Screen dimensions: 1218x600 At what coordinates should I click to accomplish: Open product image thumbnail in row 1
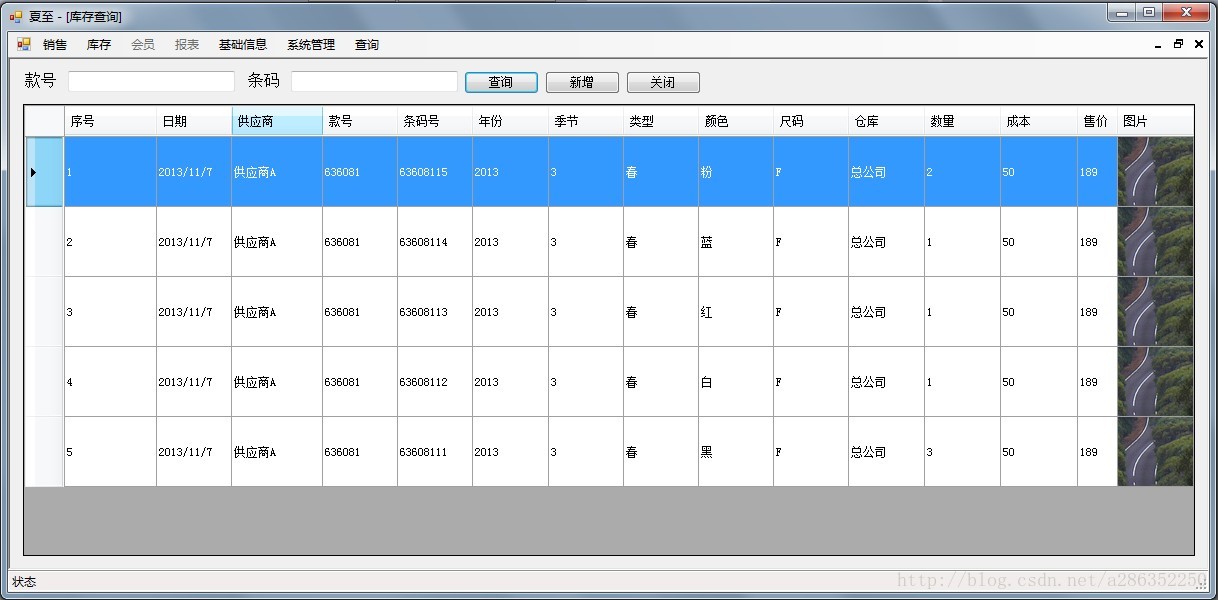coord(1155,172)
